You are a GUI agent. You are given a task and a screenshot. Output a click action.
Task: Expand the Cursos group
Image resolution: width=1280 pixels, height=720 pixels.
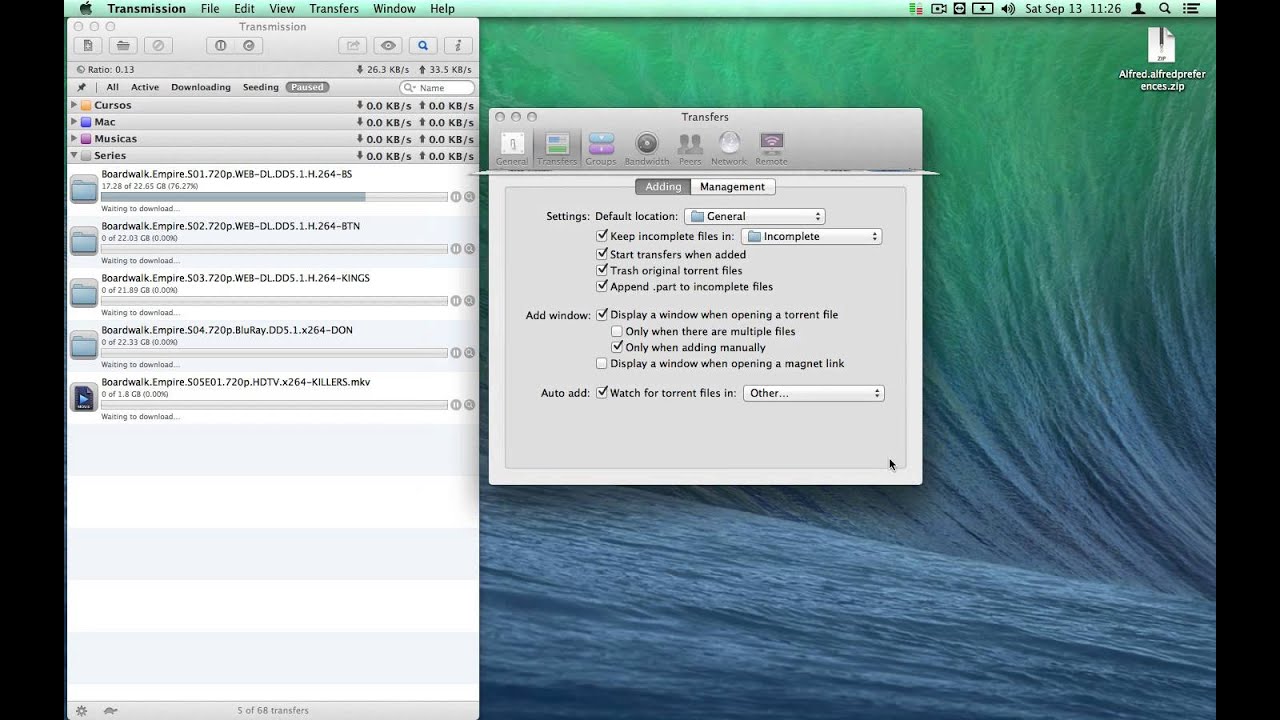point(74,105)
